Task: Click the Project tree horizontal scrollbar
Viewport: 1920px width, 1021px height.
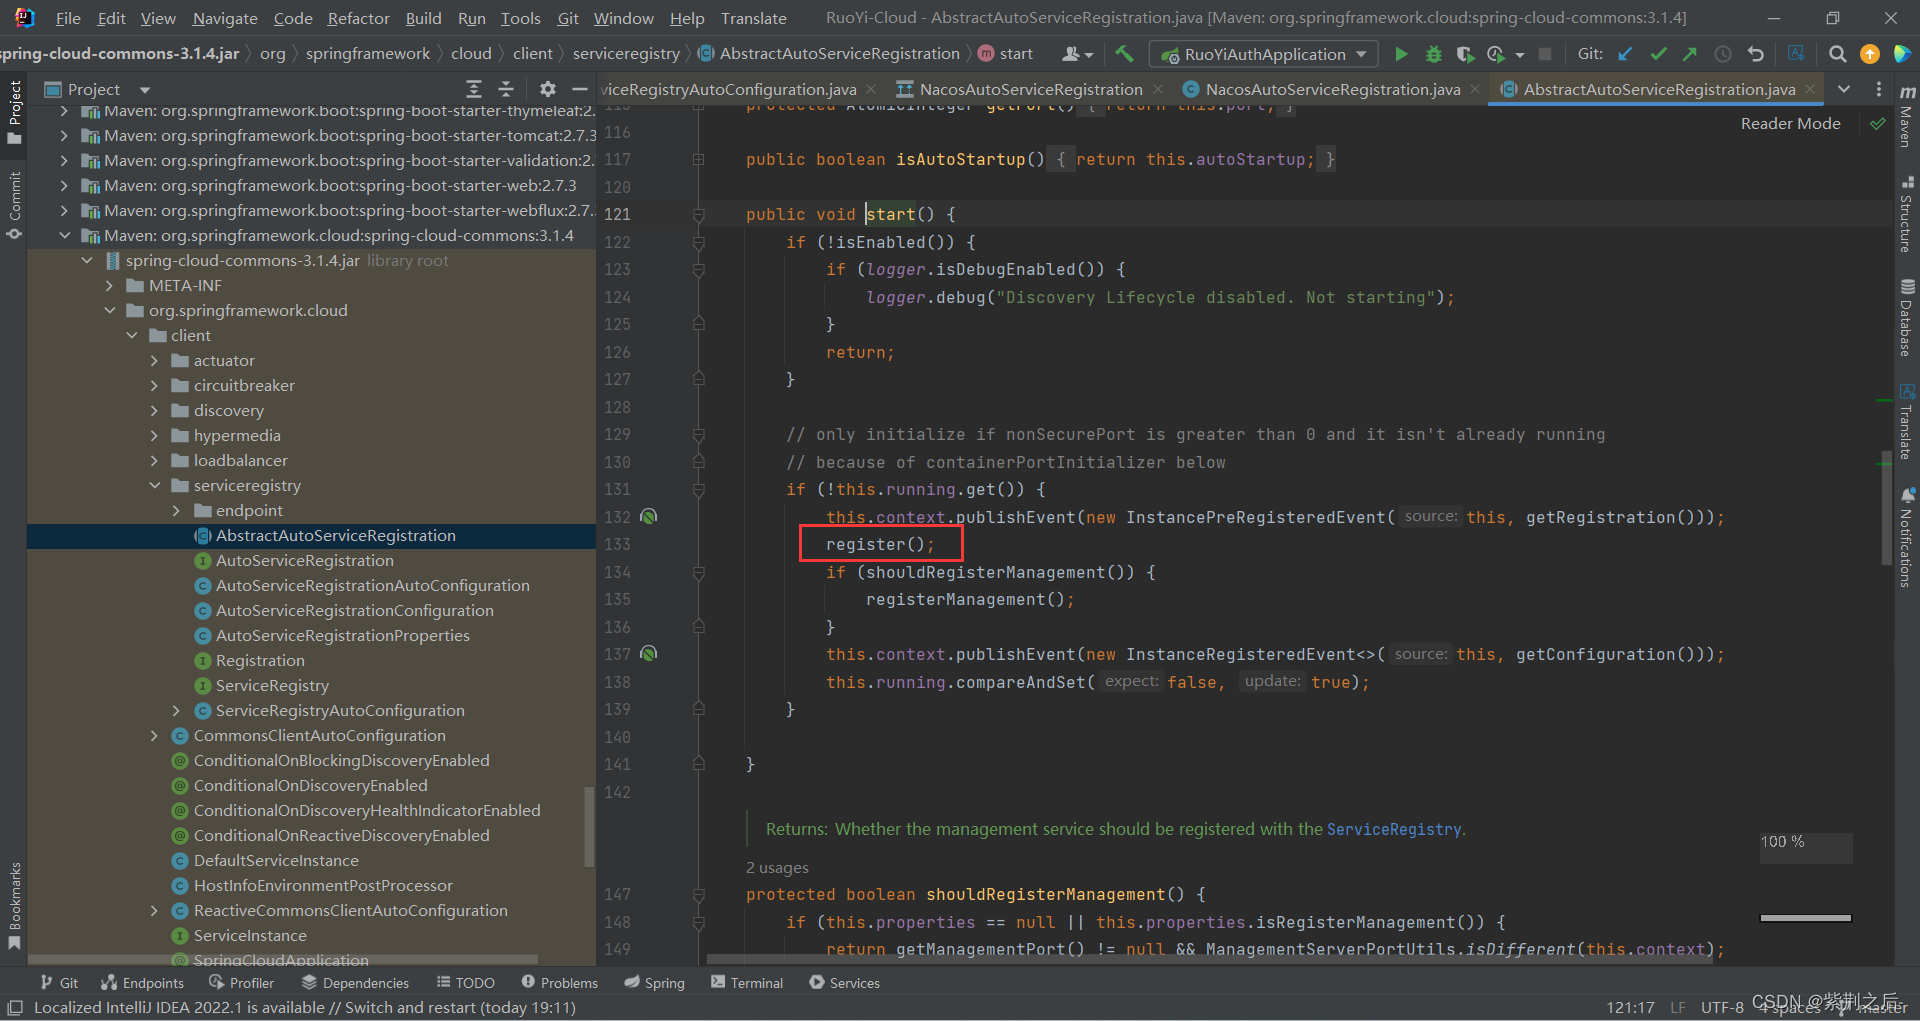Action: [x=283, y=958]
